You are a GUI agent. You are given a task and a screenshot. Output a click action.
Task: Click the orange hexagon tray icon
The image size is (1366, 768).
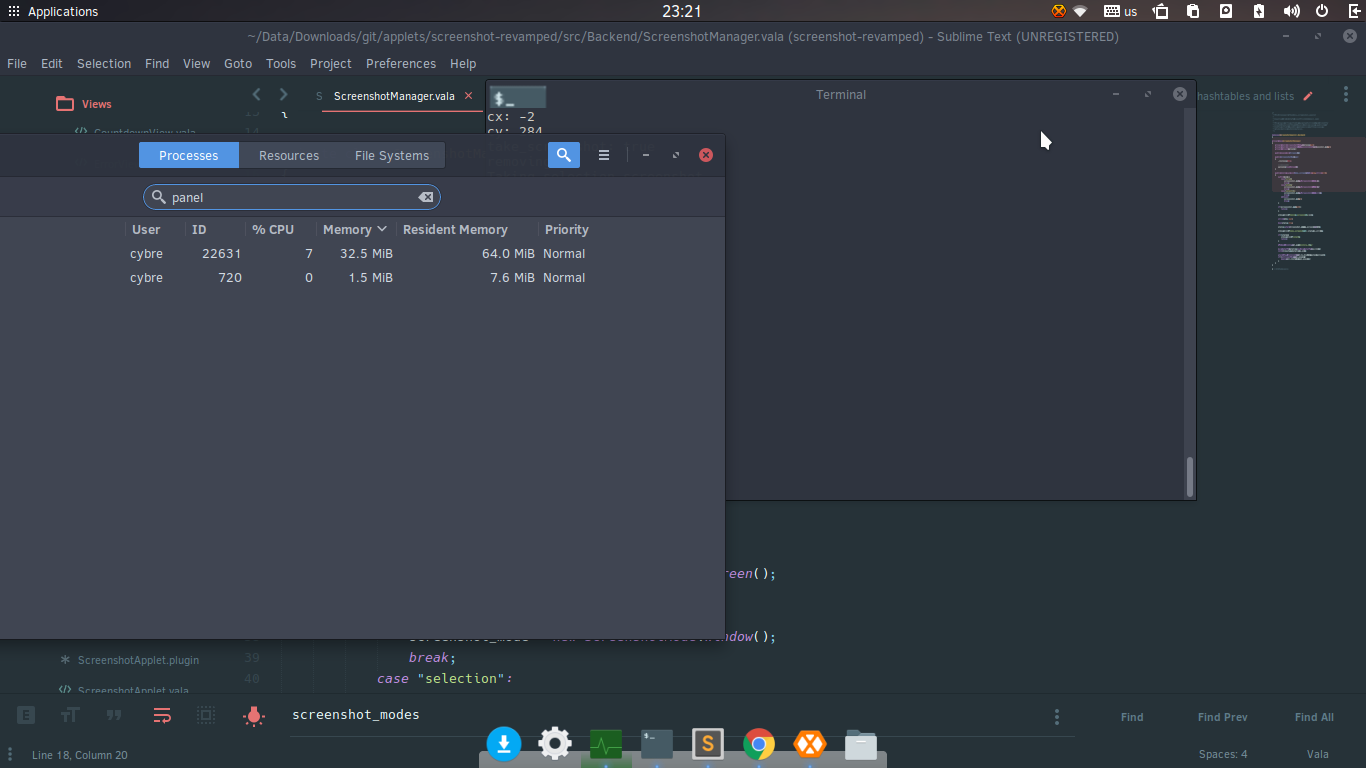click(1059, 11)
